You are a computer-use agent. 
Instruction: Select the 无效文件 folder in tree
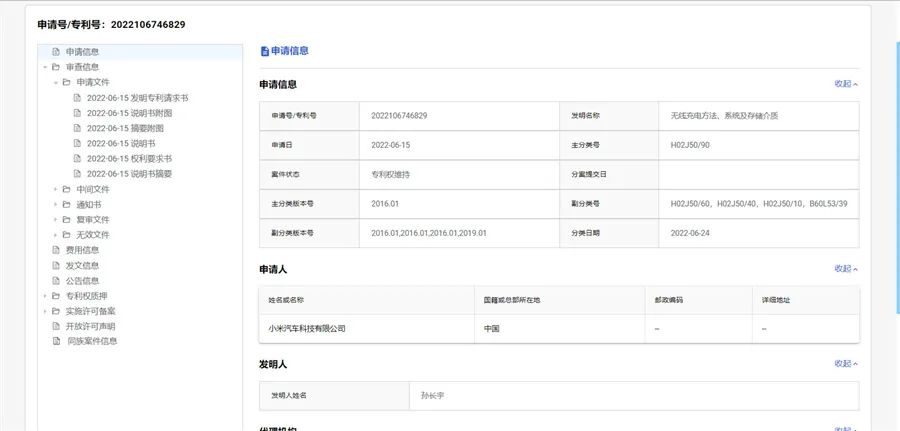point(93,235)
